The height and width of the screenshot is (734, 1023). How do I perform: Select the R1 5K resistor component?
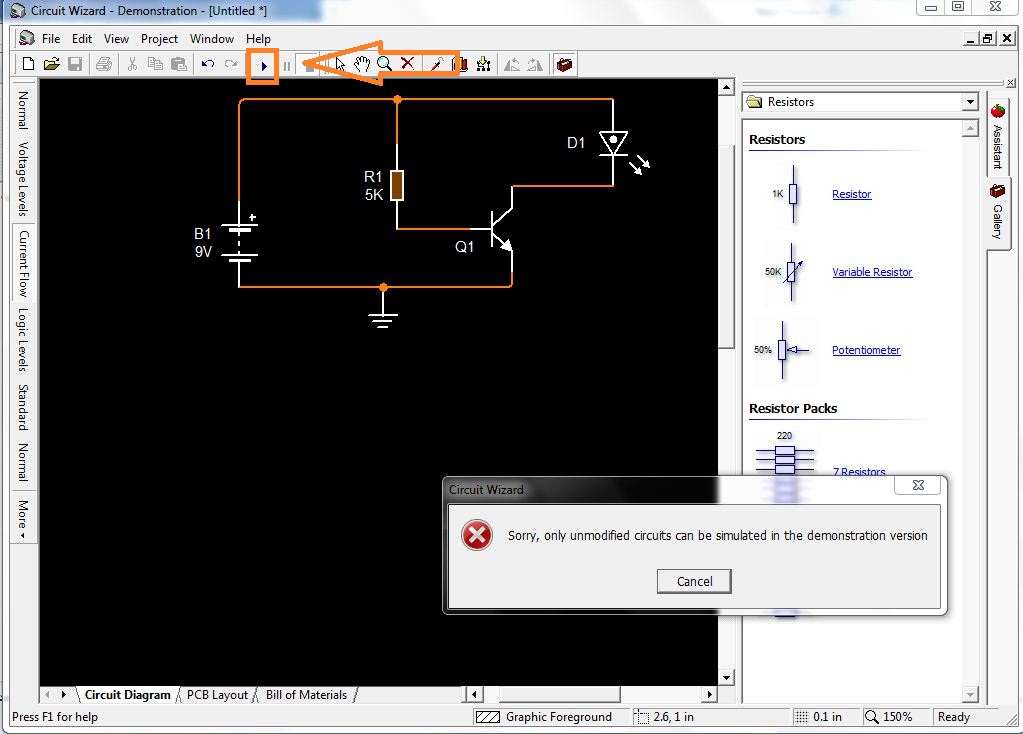(397, 185)
